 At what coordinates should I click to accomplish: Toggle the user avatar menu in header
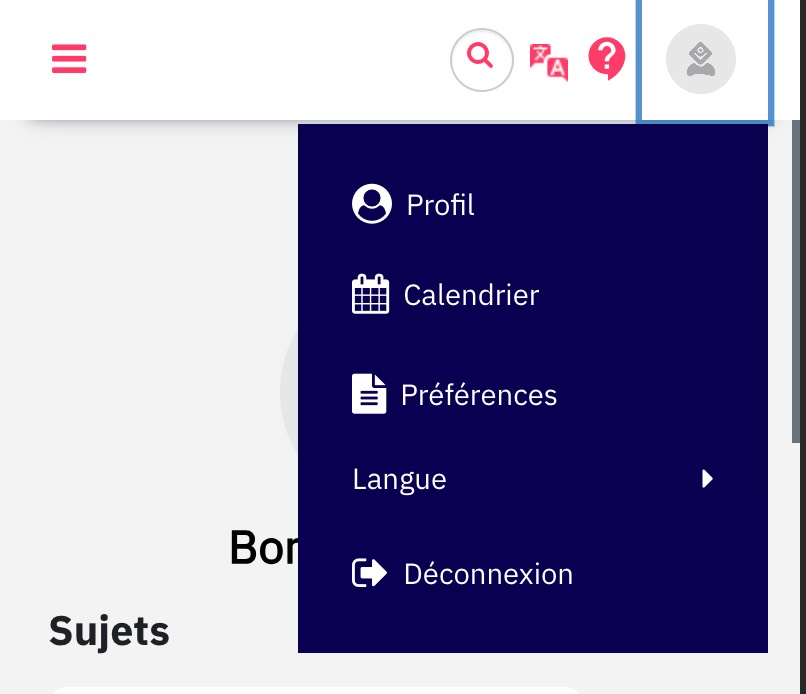701,59
